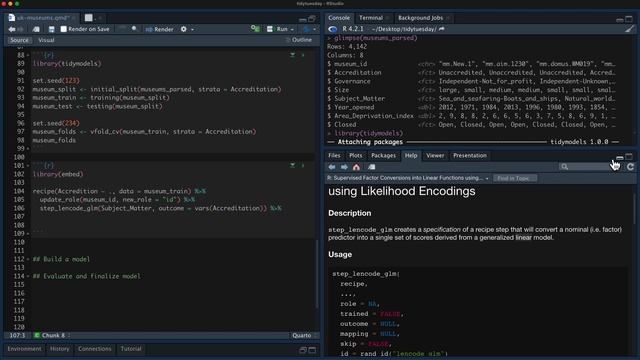Click the source editor vertical scrollbar
Viewport: 640px width, 360px height.
pyautogui.click(x=317, y=273)
